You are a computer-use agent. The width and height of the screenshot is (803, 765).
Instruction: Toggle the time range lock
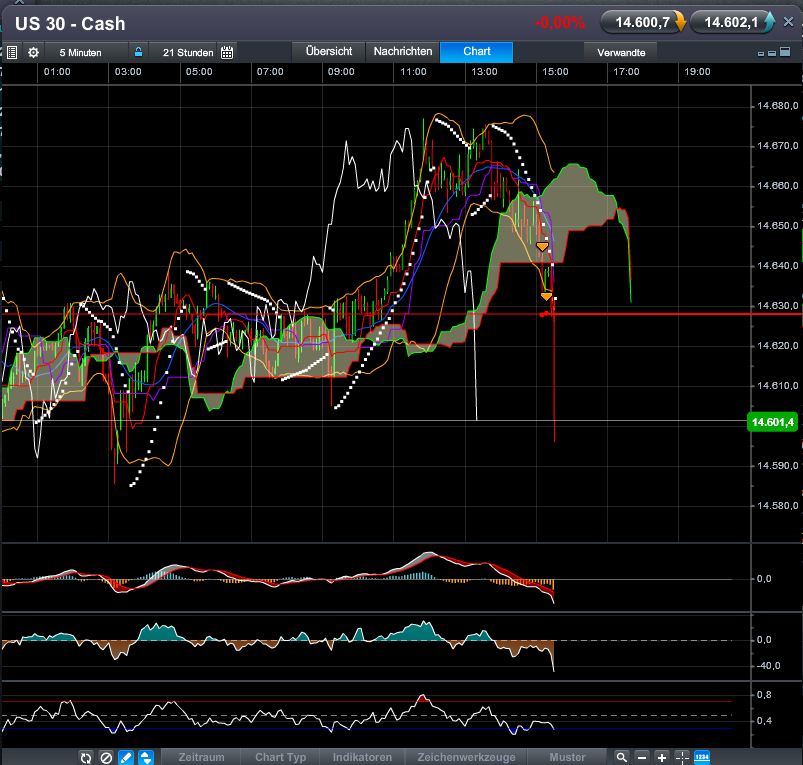tap(139, 52)
